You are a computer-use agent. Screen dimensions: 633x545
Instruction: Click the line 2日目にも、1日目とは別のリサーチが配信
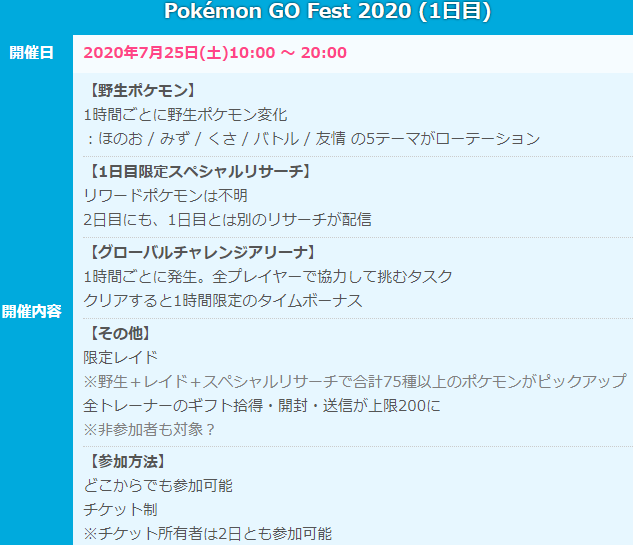click(x=227, y=220)
